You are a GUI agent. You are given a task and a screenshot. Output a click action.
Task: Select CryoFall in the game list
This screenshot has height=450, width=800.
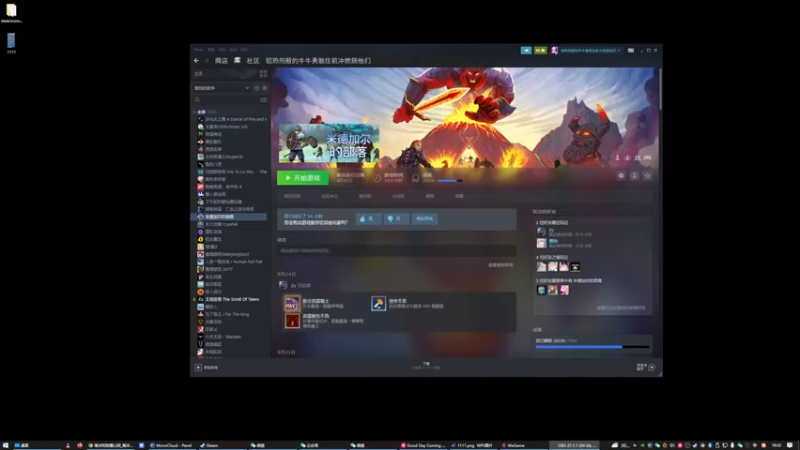218,224
